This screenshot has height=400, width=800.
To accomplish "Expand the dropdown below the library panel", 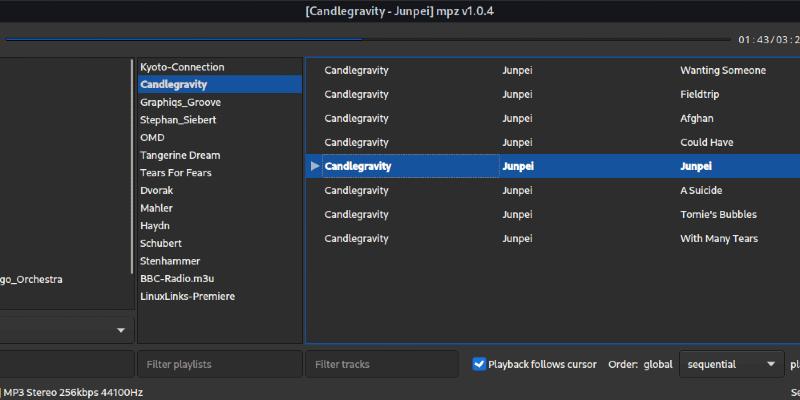I will (121, 330).
